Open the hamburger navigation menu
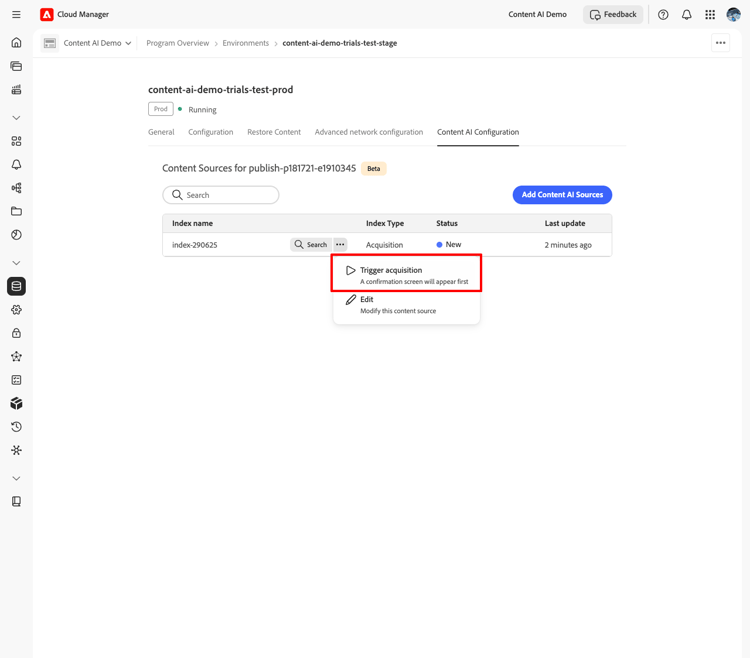This screenshot has width=750, height=658. 16,15
